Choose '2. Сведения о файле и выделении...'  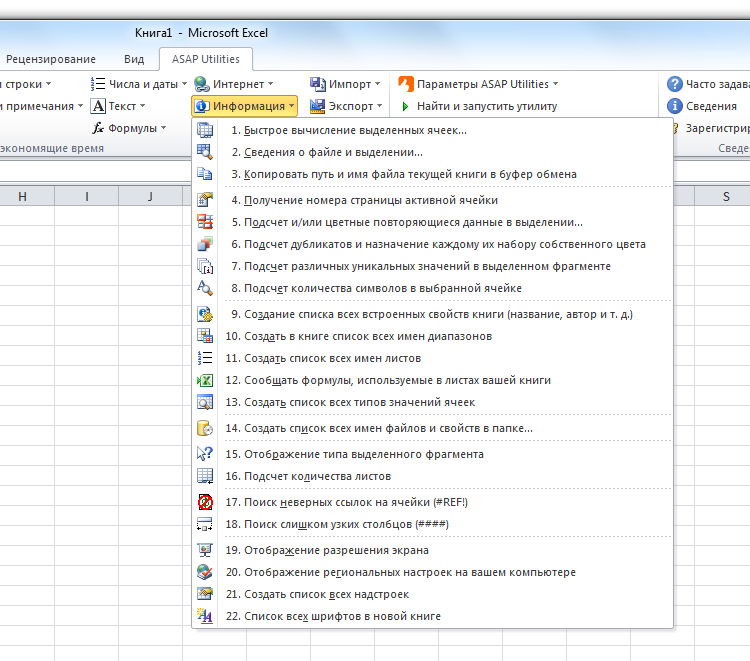point(432,152)
